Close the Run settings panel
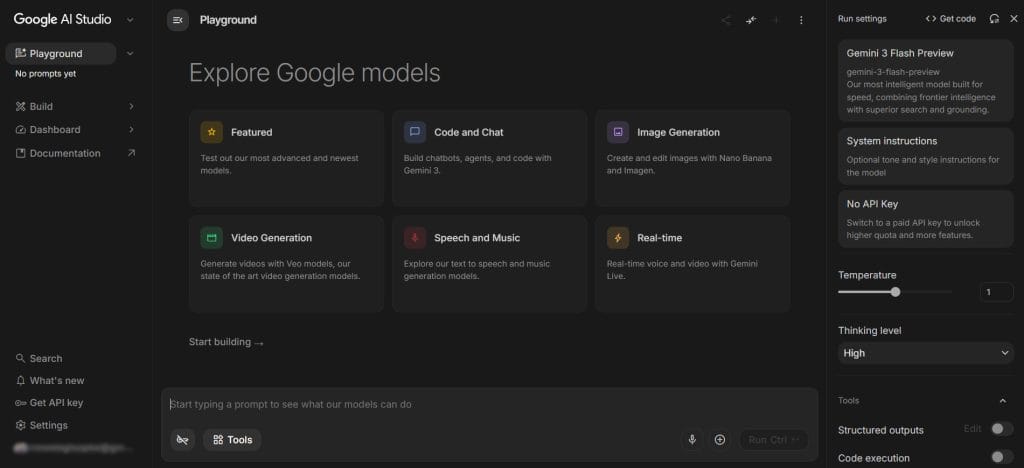1024x468 pixels. tap(1014, 19)
